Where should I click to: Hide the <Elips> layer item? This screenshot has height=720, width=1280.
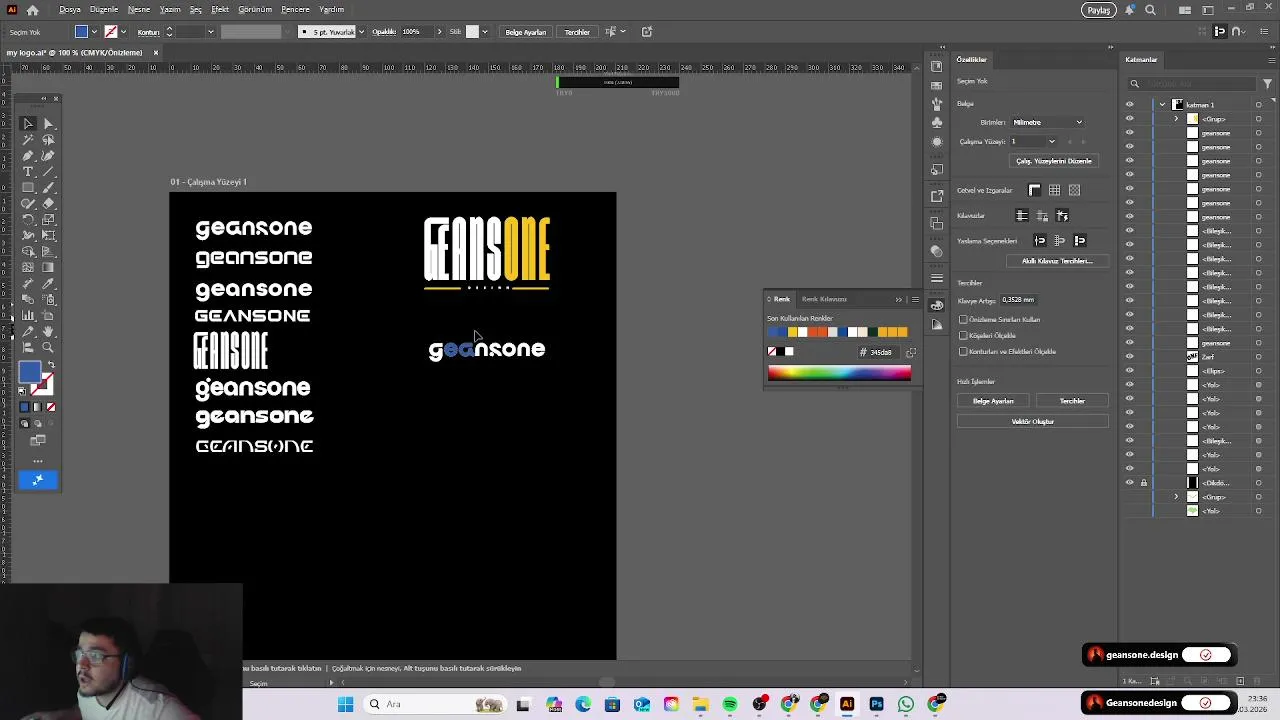coord(1130,371)
